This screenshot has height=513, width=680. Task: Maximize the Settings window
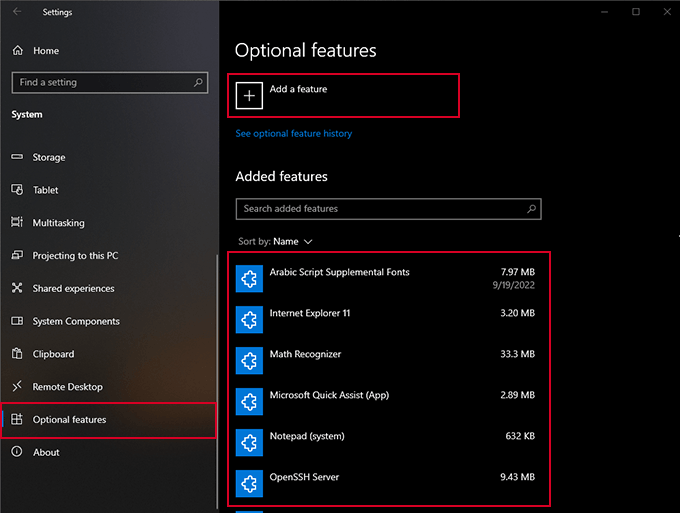[x=636, y=12]
